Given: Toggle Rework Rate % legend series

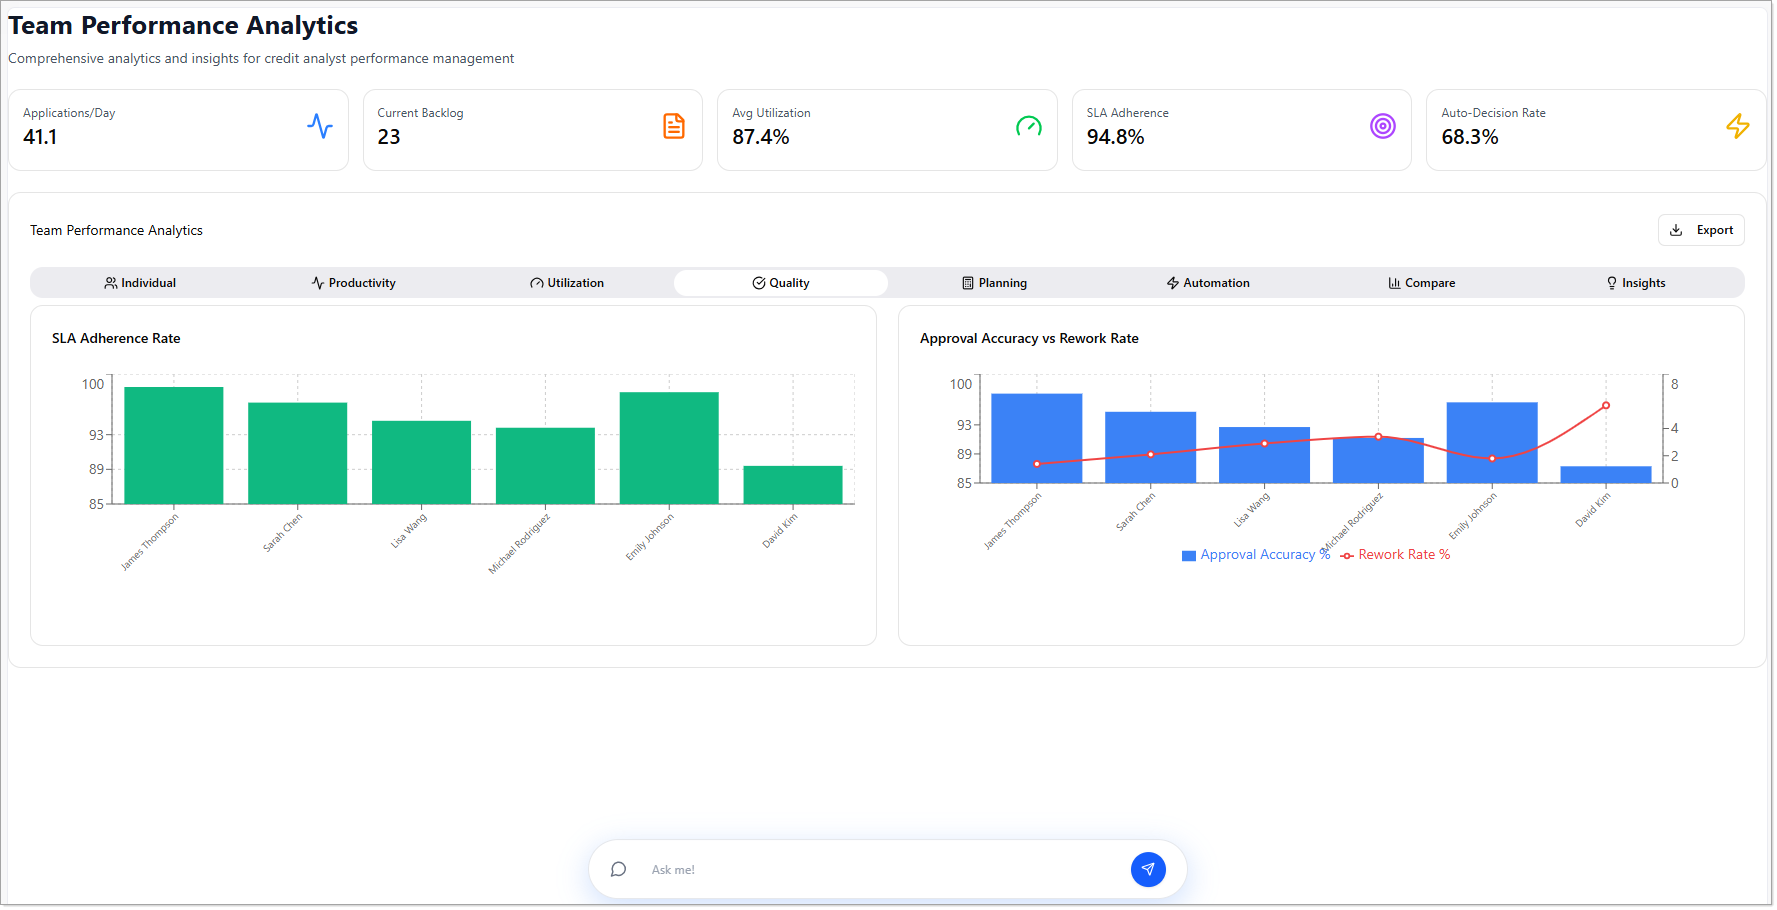Looking at the screenshot, I should coord(1396,555).
